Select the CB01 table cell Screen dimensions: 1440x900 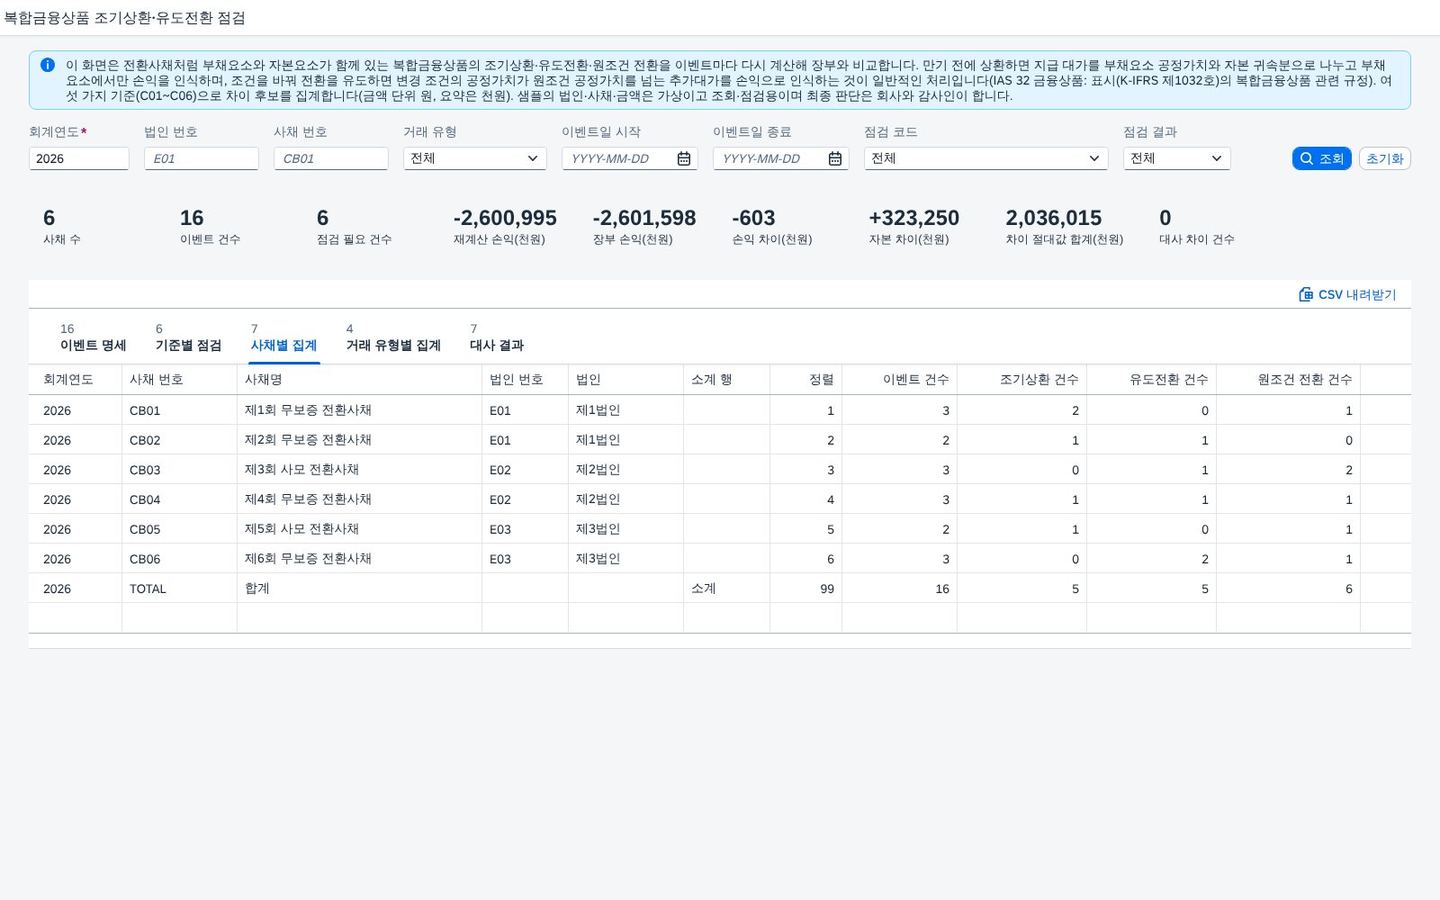[x=179, y=411]
